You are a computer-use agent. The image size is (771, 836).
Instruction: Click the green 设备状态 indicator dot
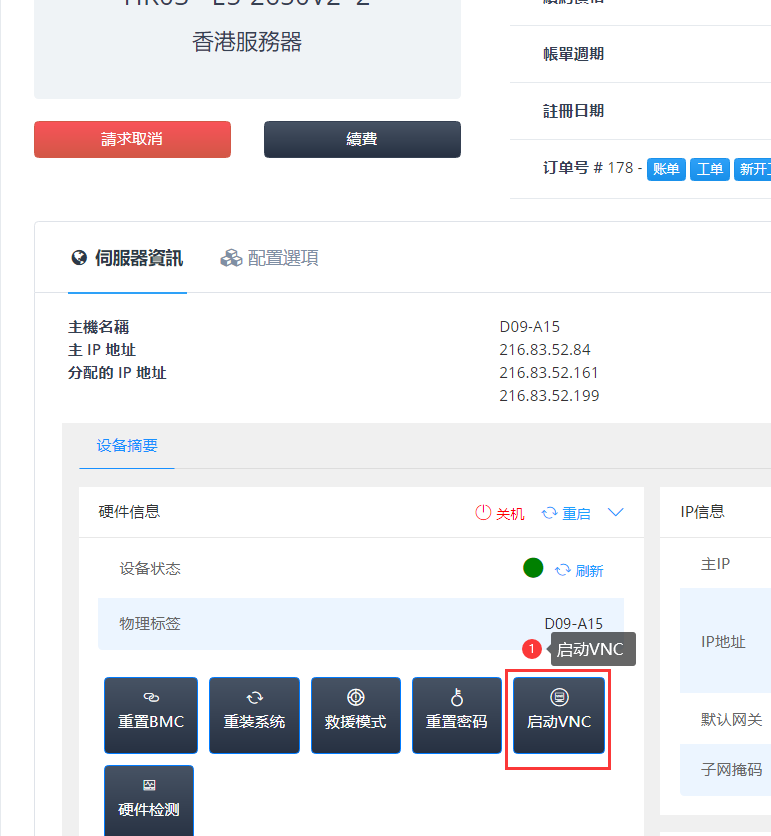coord(533,568)
